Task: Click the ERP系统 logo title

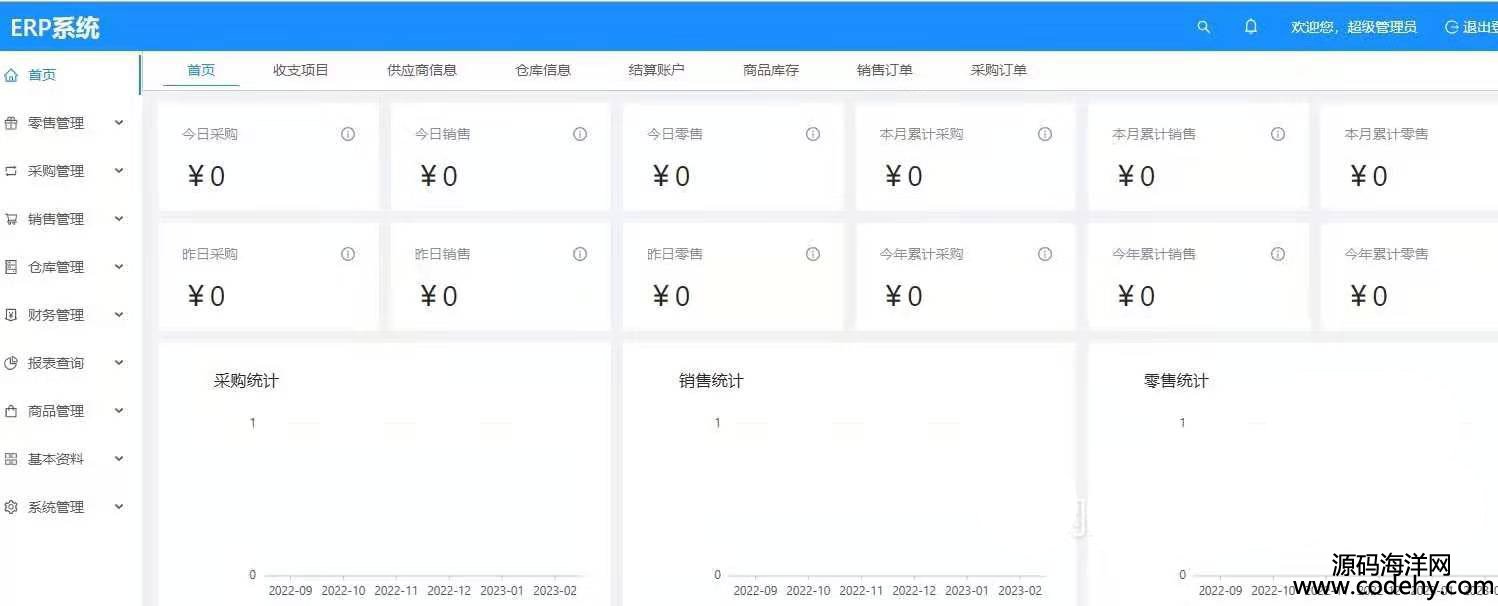Action: 55,28
